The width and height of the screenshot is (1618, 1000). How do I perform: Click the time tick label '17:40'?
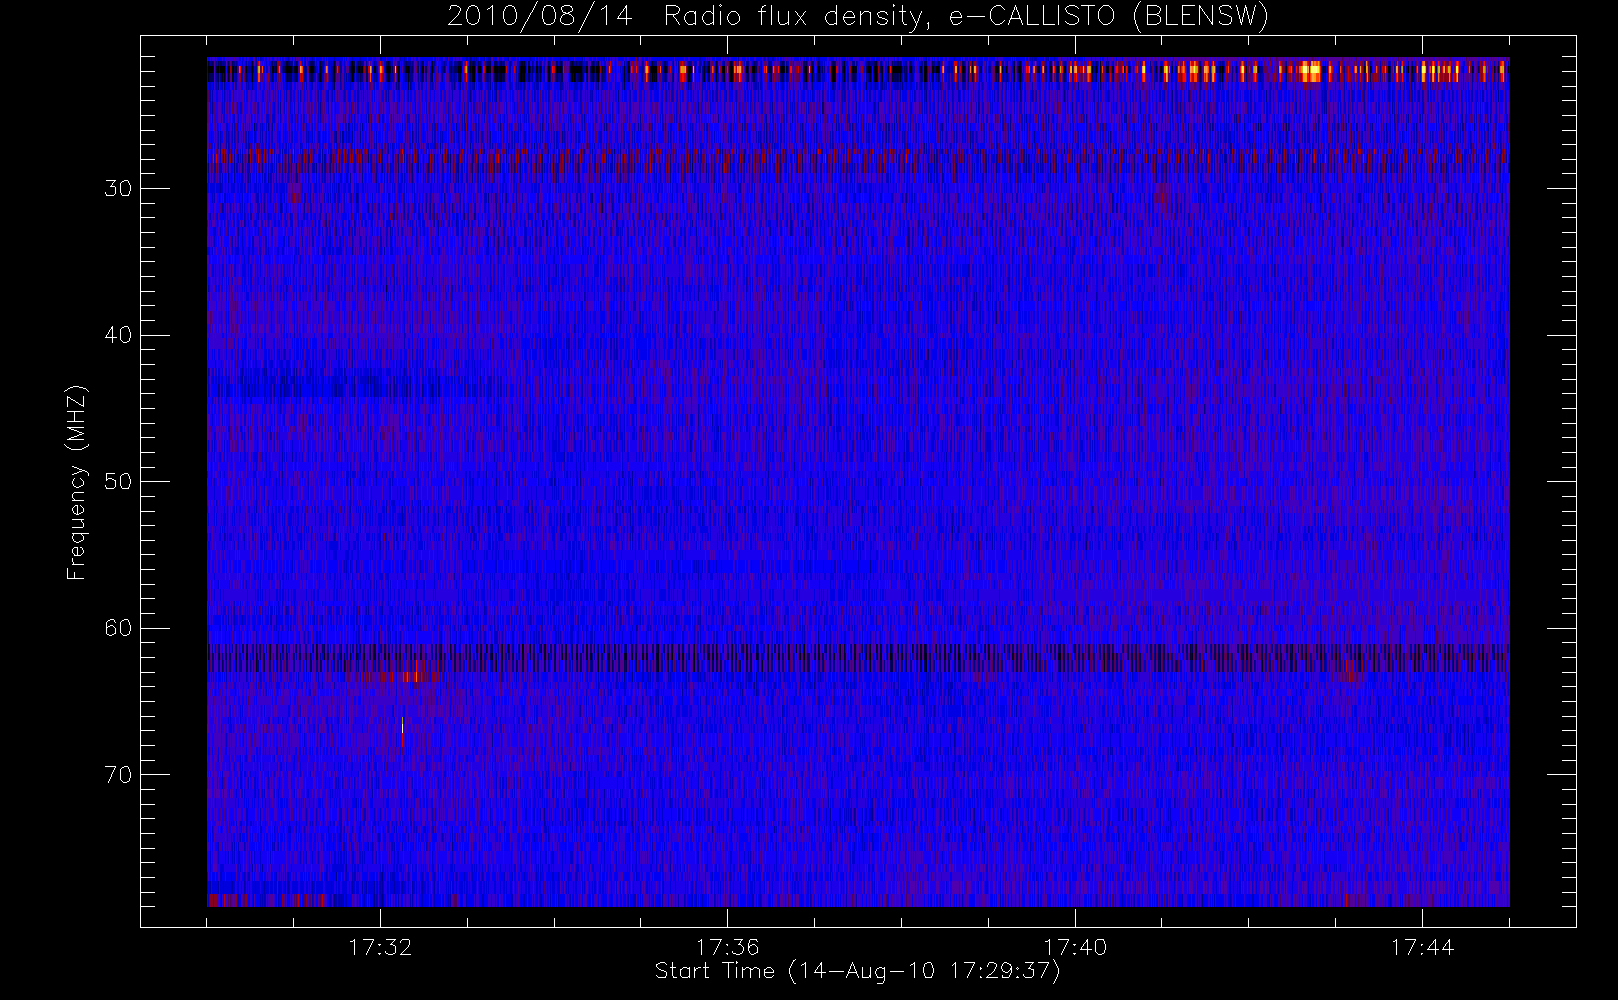[1075, 946]
